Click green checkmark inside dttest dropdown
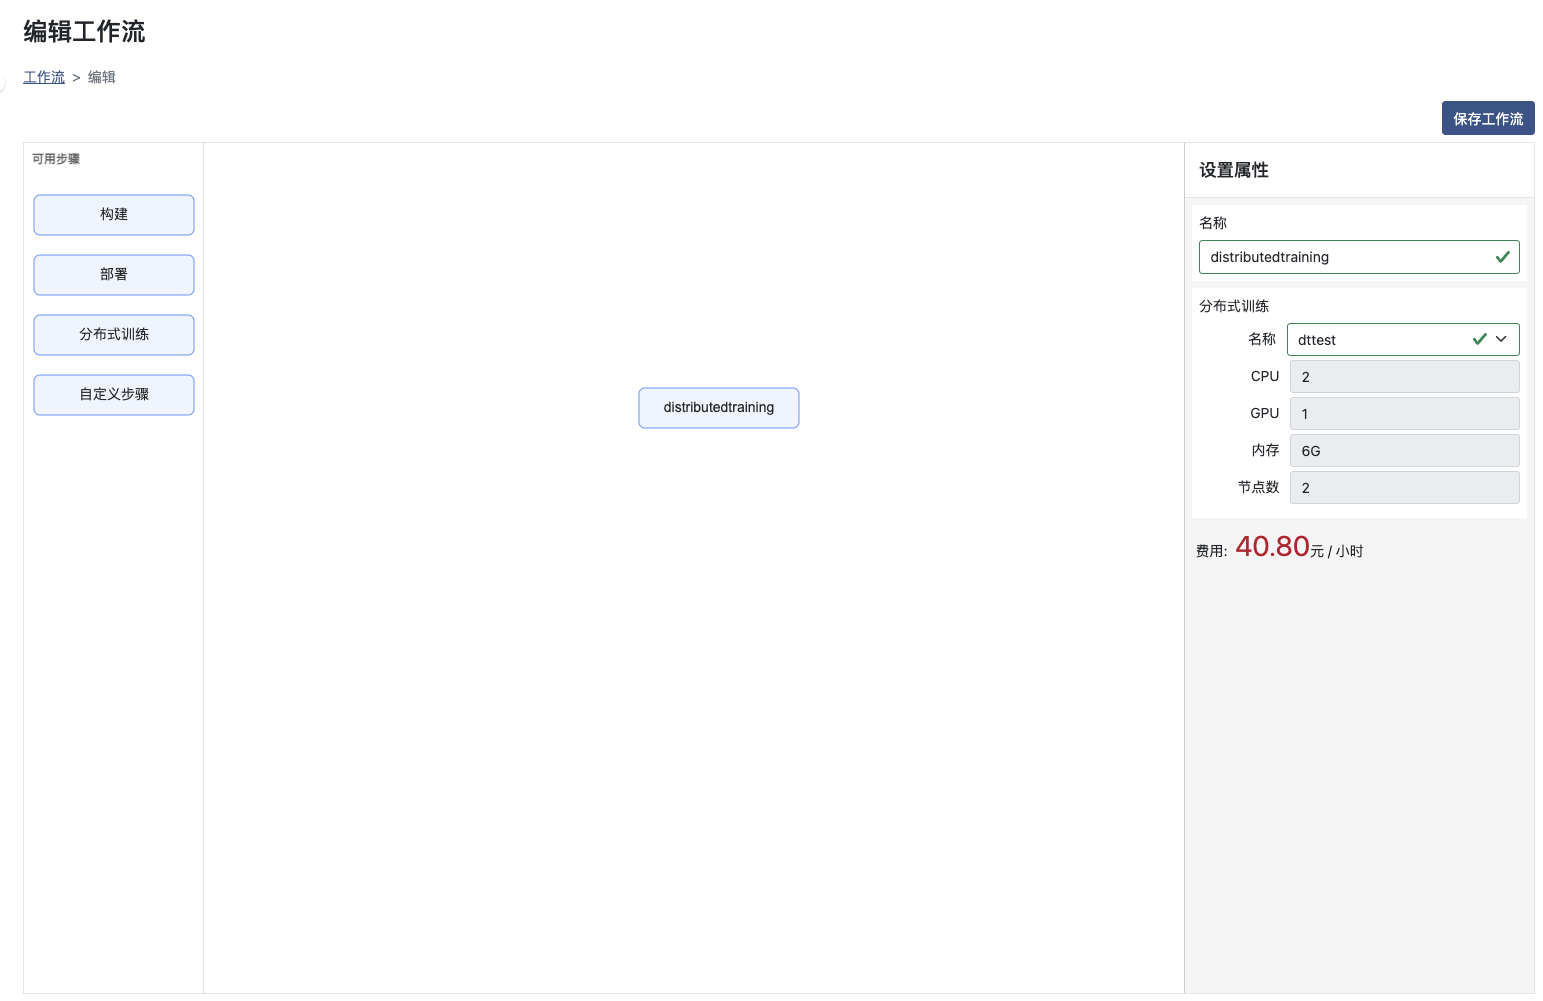 (x=1479, y=340)
